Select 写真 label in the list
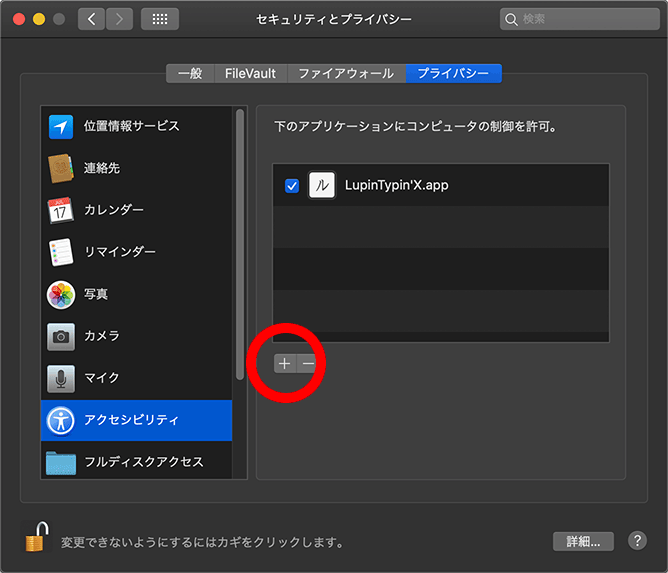This screenshot has width=668, height=573. 96,294
